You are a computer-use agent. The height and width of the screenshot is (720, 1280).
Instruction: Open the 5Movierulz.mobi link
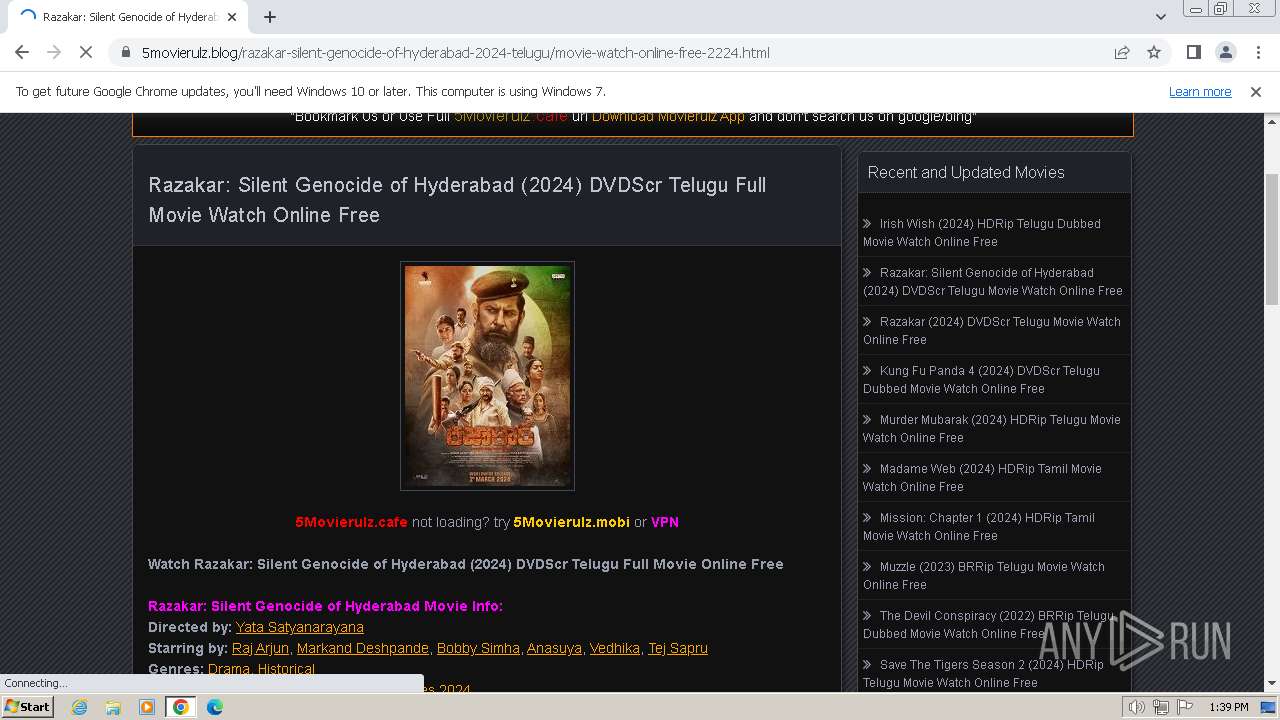[571, 522]
